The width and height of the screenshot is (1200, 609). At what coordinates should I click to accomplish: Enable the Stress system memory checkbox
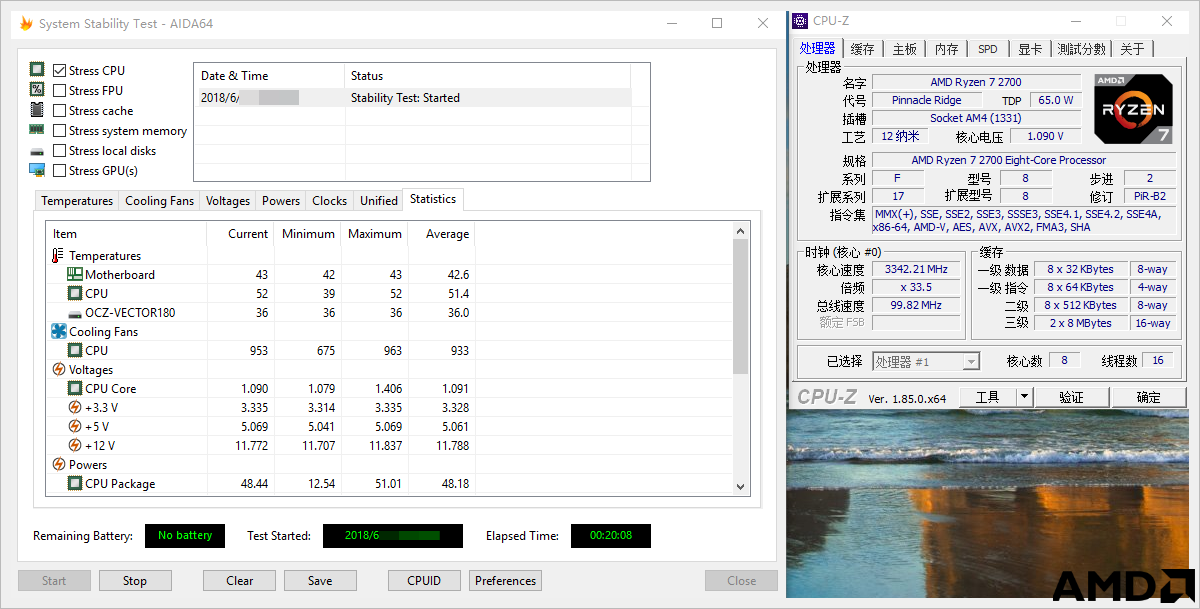pos(60,130)
